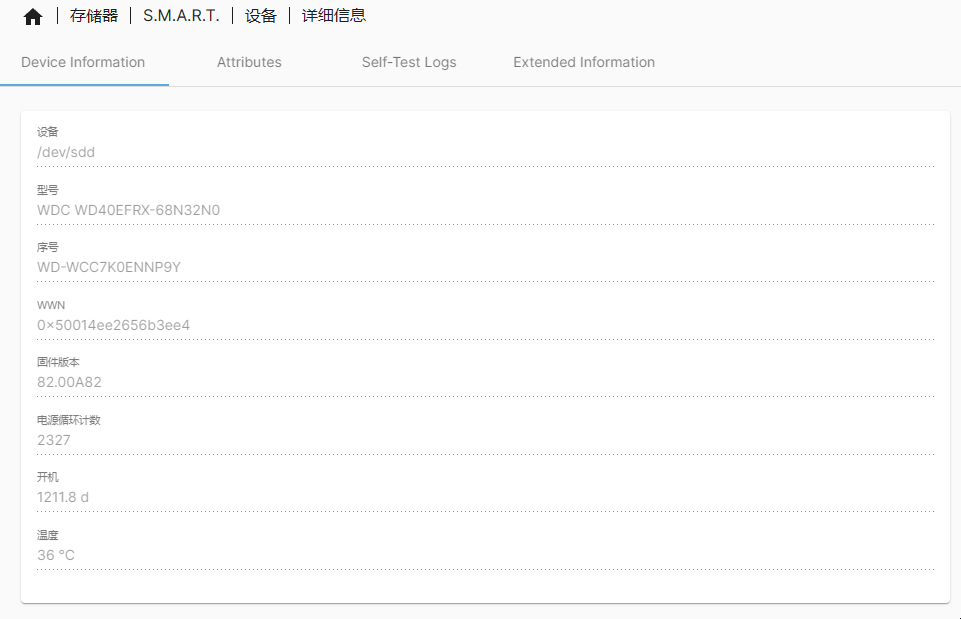Click the 电源循环计数 field label
The image size is (961, 619).
69,420
